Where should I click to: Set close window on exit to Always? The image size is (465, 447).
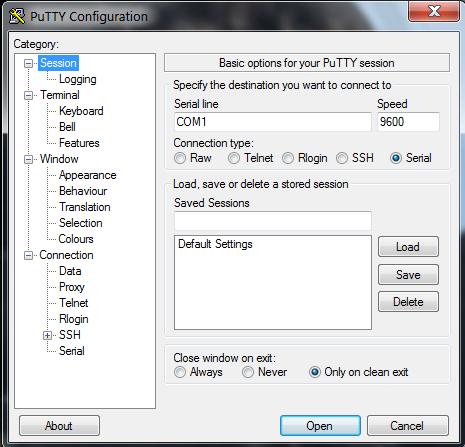[180, 372]
